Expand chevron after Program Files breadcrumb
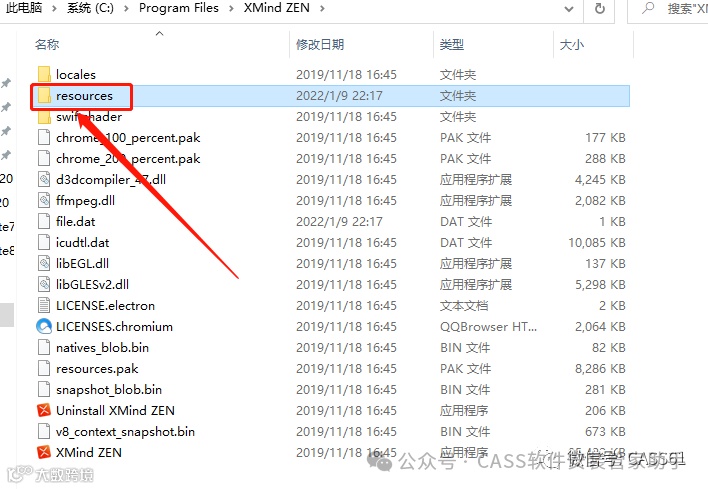This screenshot has height=489, width=708. pos(231,8)
